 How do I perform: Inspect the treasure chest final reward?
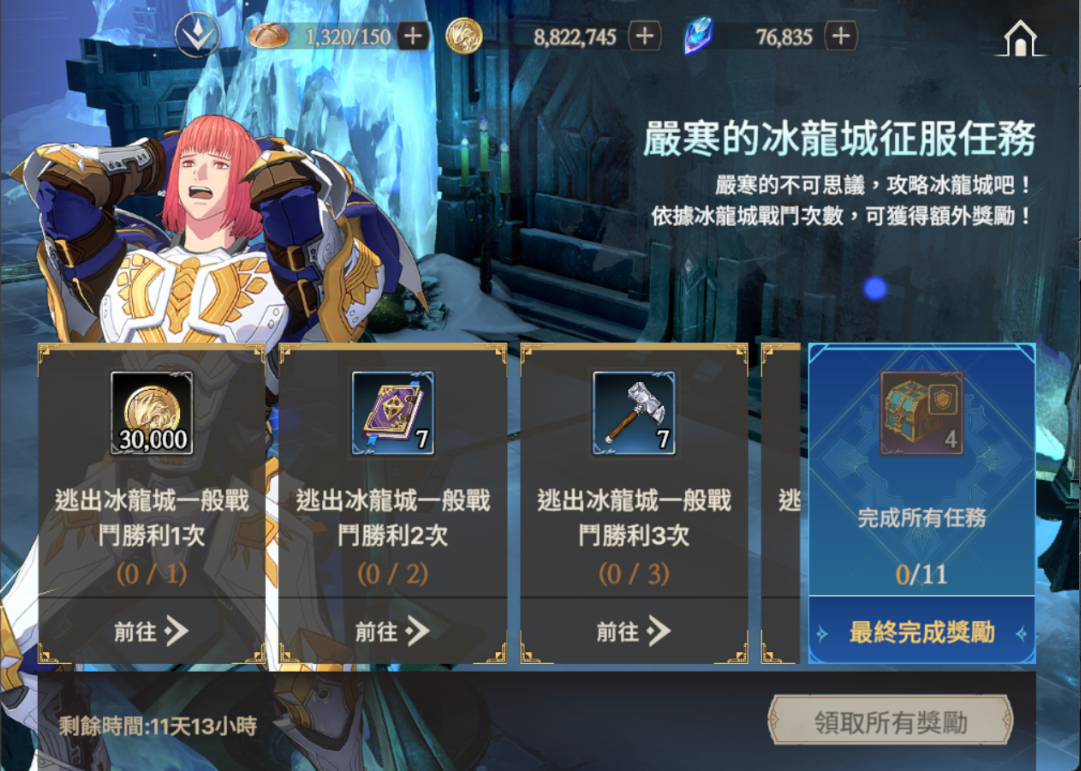[x=922, y=413]
